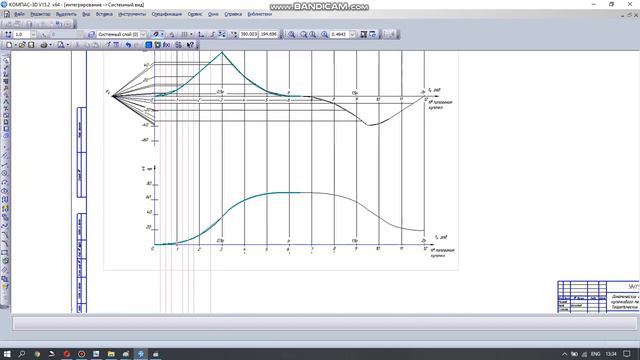Click the taskbar search magnifier

pyautogui.click(x=22, y=354)
